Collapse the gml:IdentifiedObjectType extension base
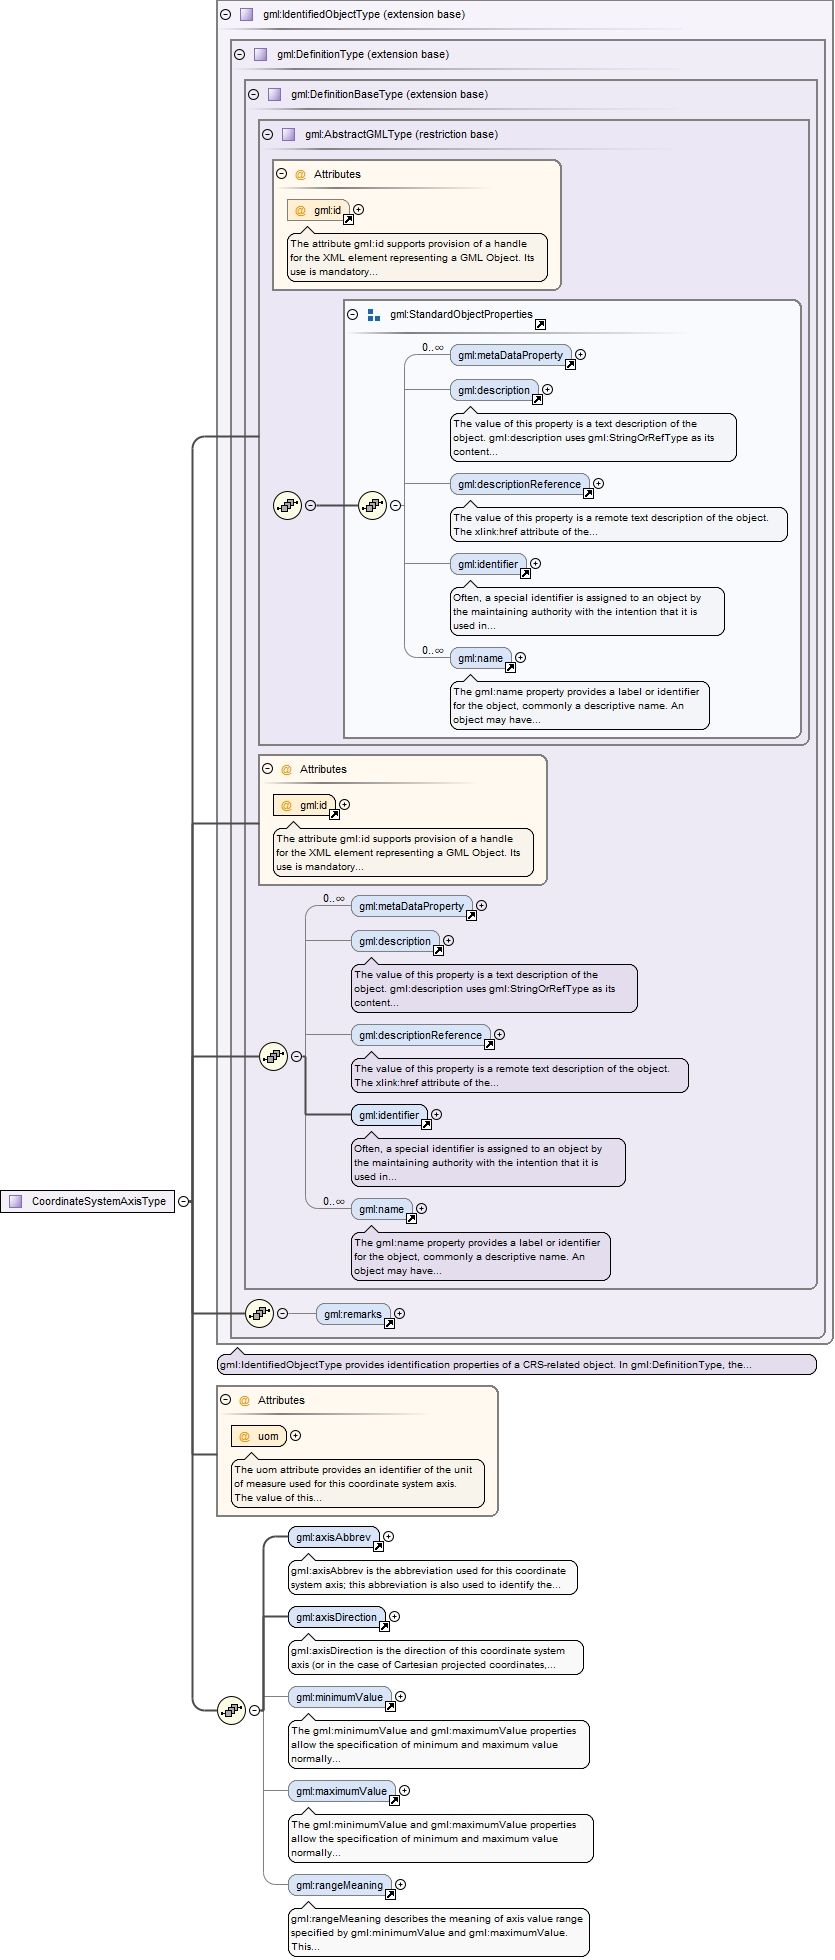 [x=225, y=15]
